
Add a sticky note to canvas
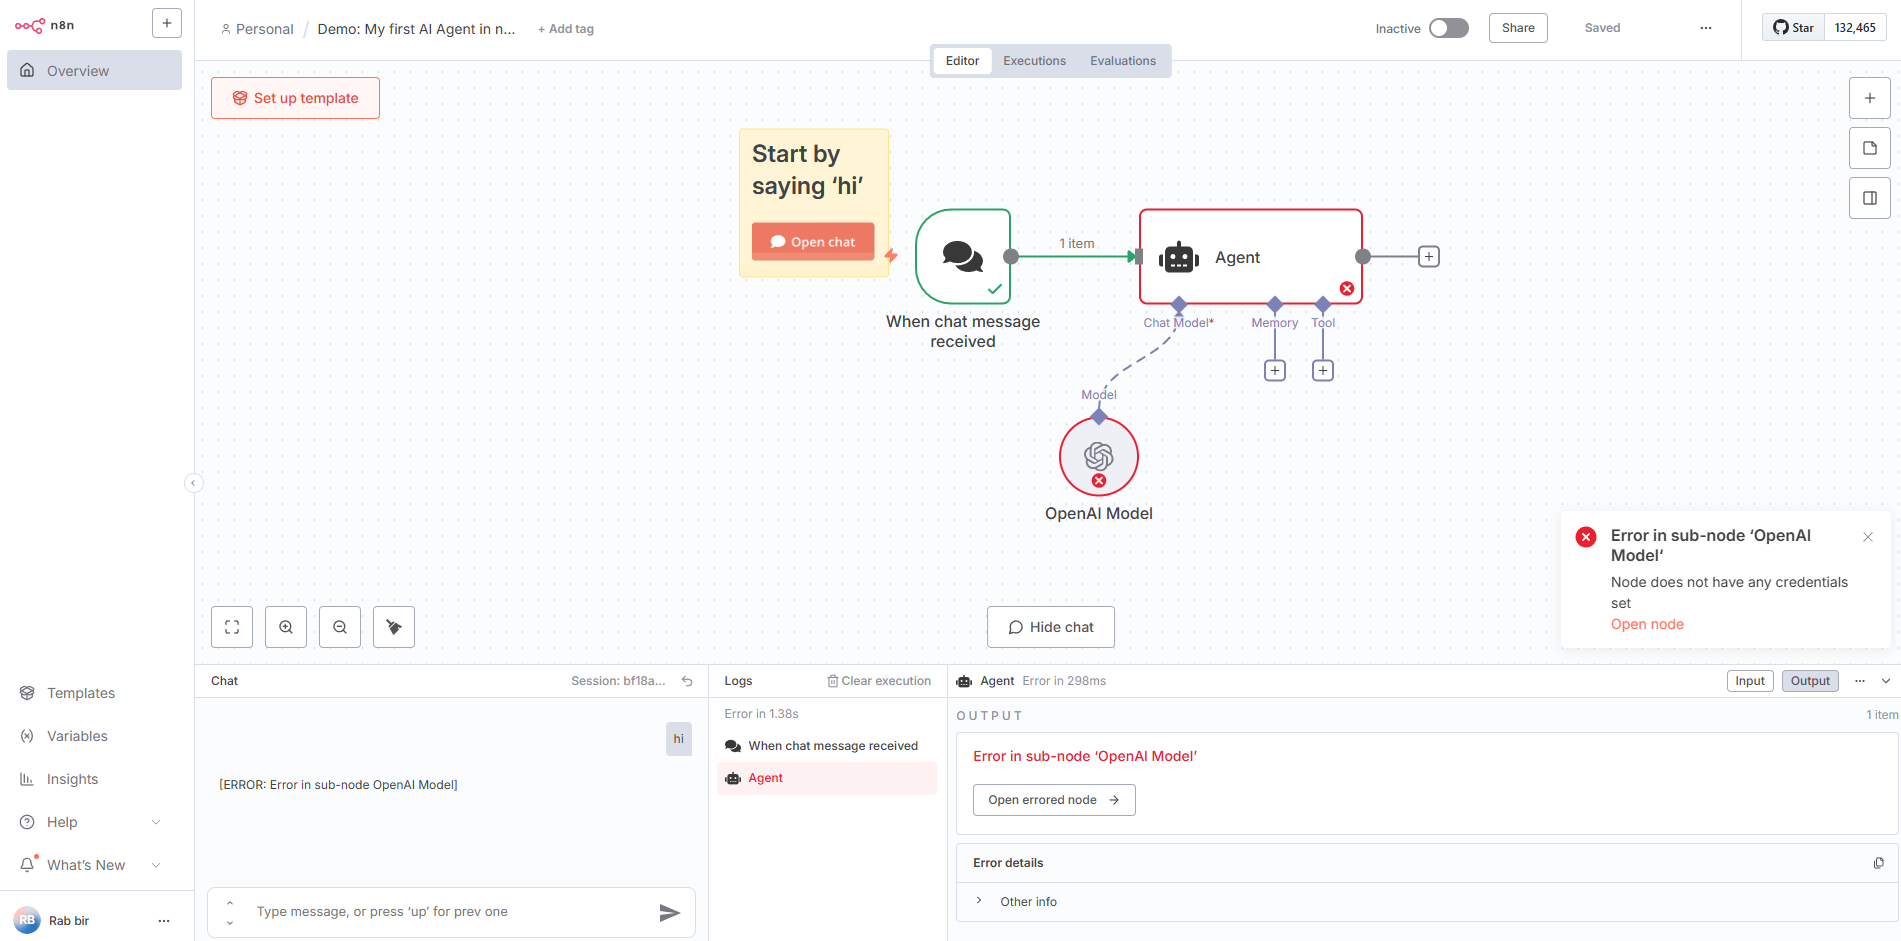[1870, 148]
